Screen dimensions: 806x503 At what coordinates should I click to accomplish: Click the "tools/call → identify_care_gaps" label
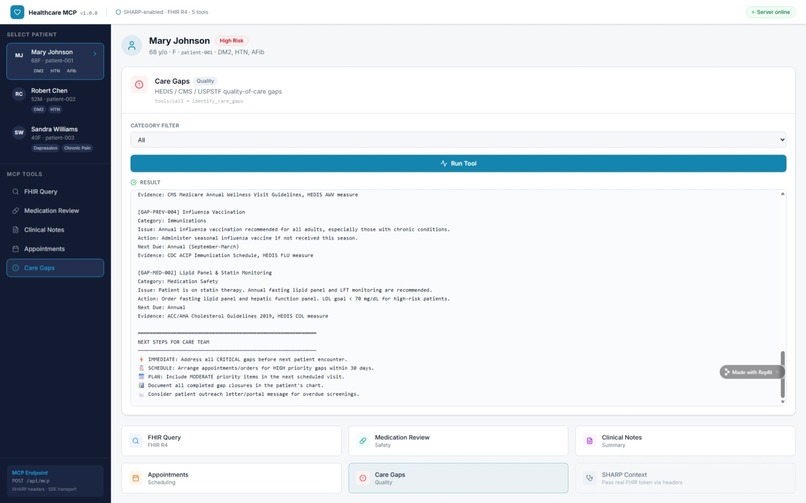click(199, 101)
